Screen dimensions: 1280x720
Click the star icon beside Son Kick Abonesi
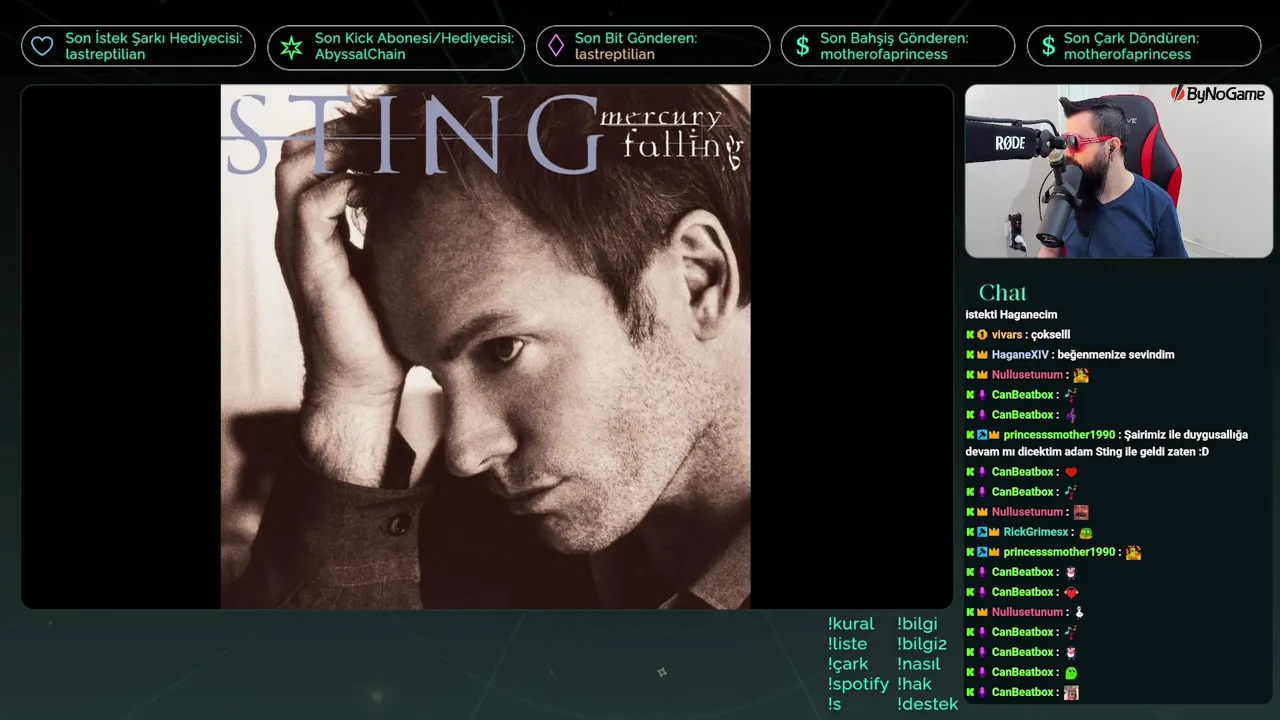click(291, 46)
